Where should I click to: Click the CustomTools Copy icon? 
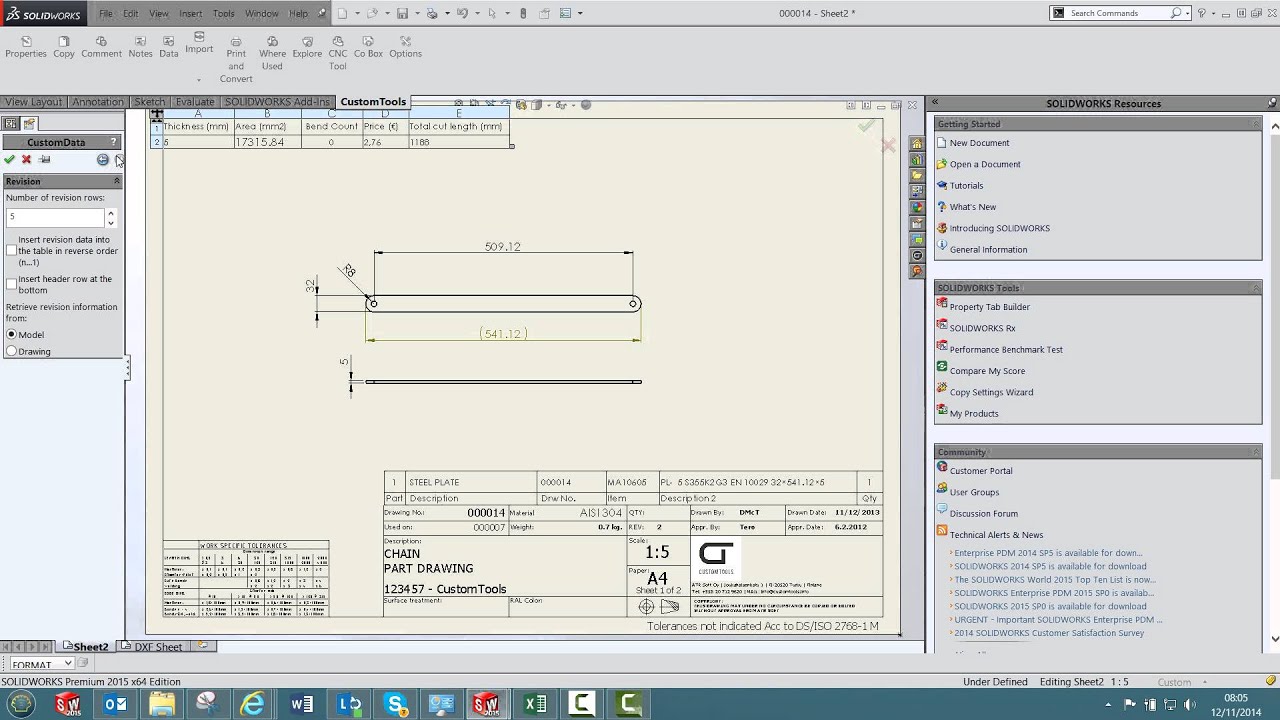[x=64, y=47]
